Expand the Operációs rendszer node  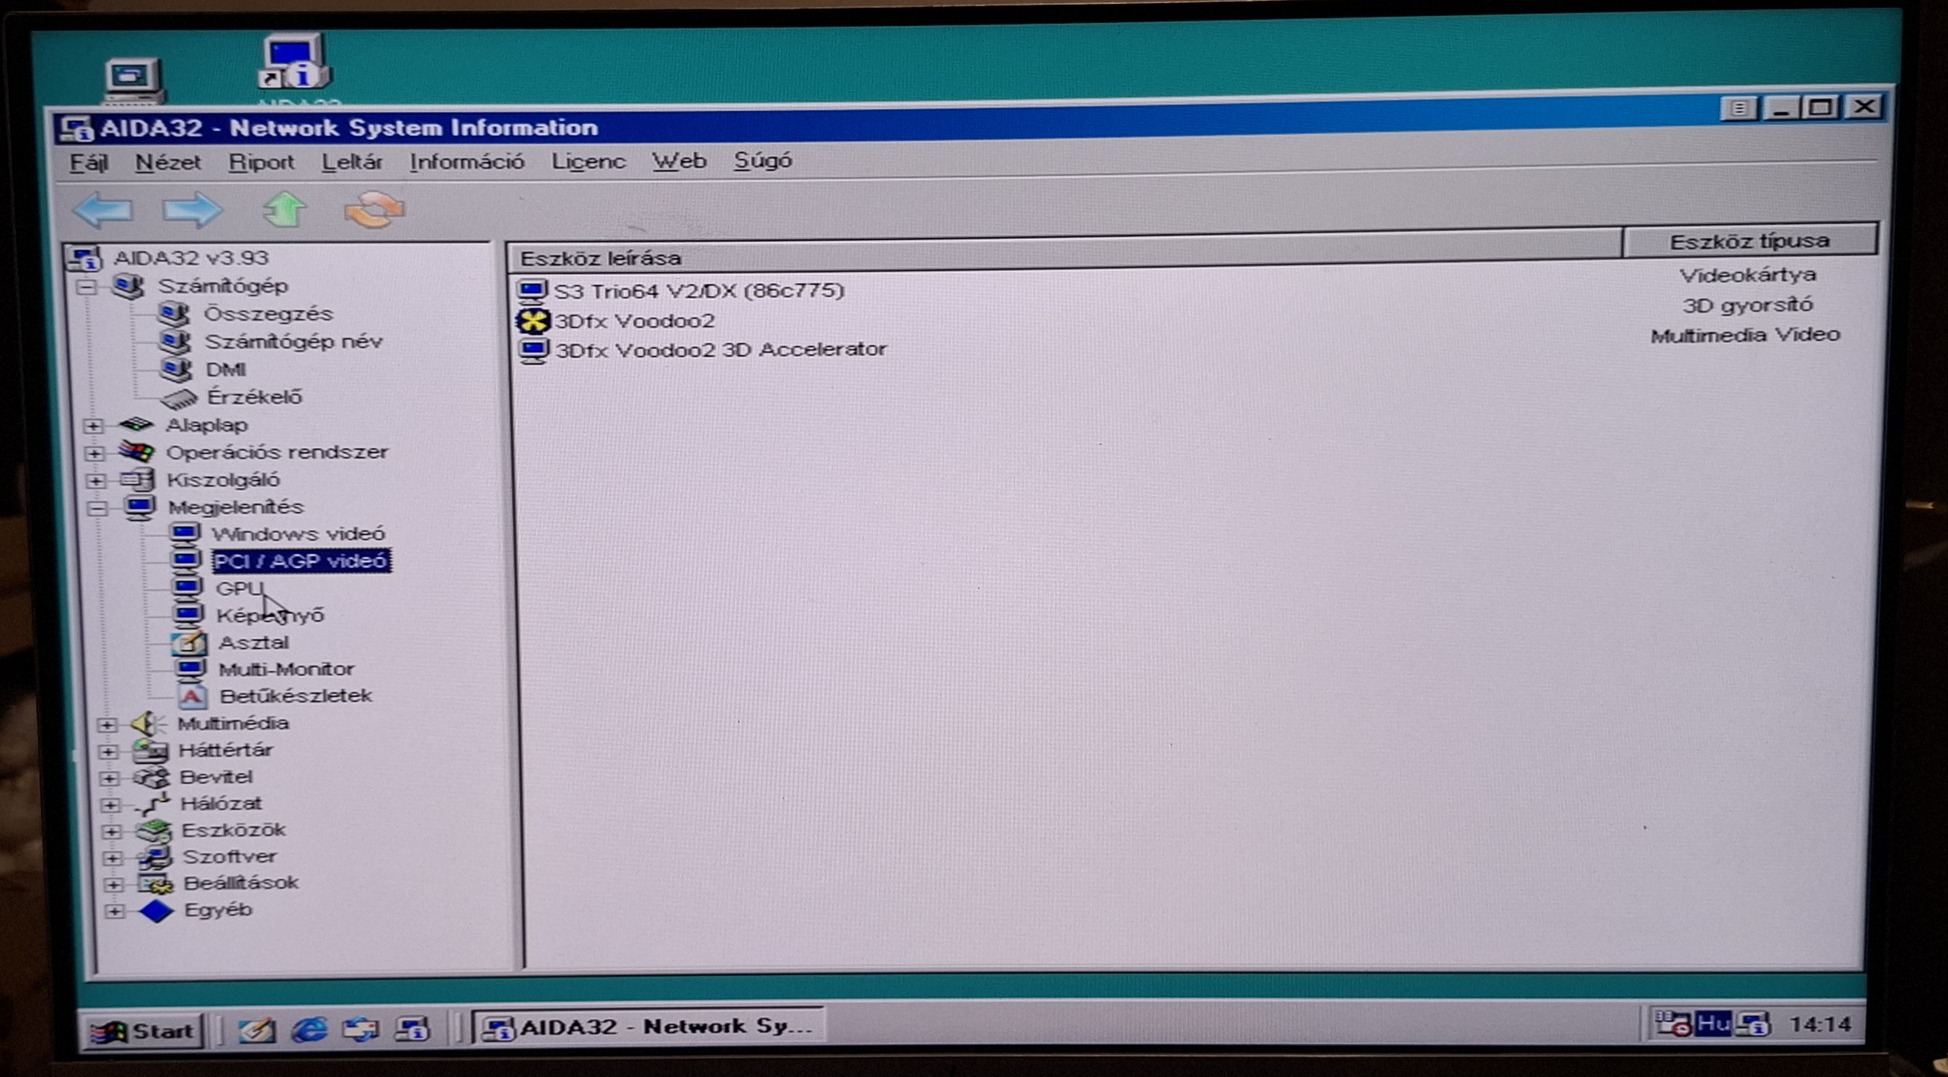click(x=95, y=453)
